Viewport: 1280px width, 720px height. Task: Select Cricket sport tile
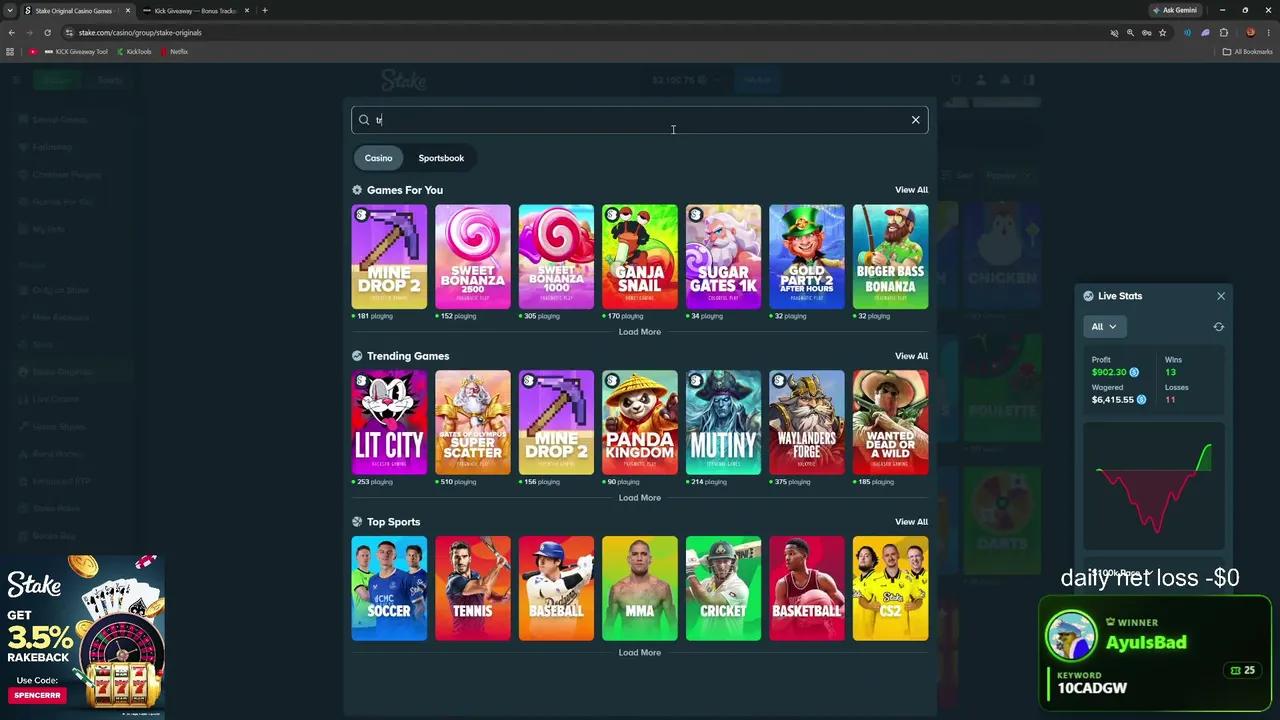[724, 588]
